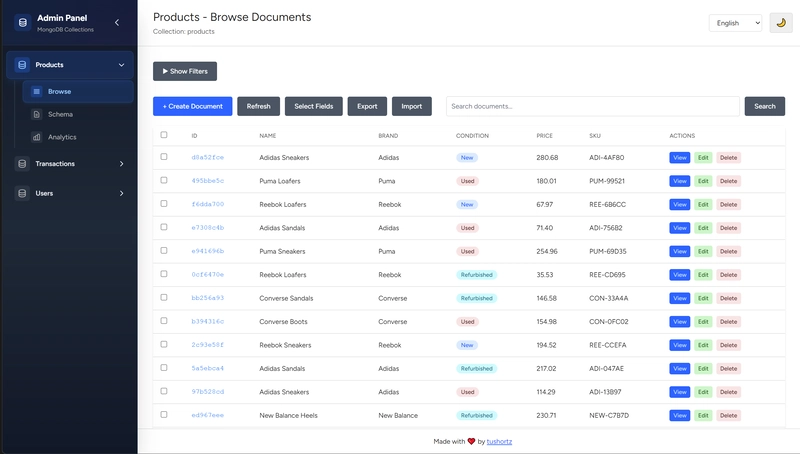Viewport: 800px width, 454px height.
Task: Click the Users database icon in sidebar
Action: pyautogui.click(x=22, y=193)
